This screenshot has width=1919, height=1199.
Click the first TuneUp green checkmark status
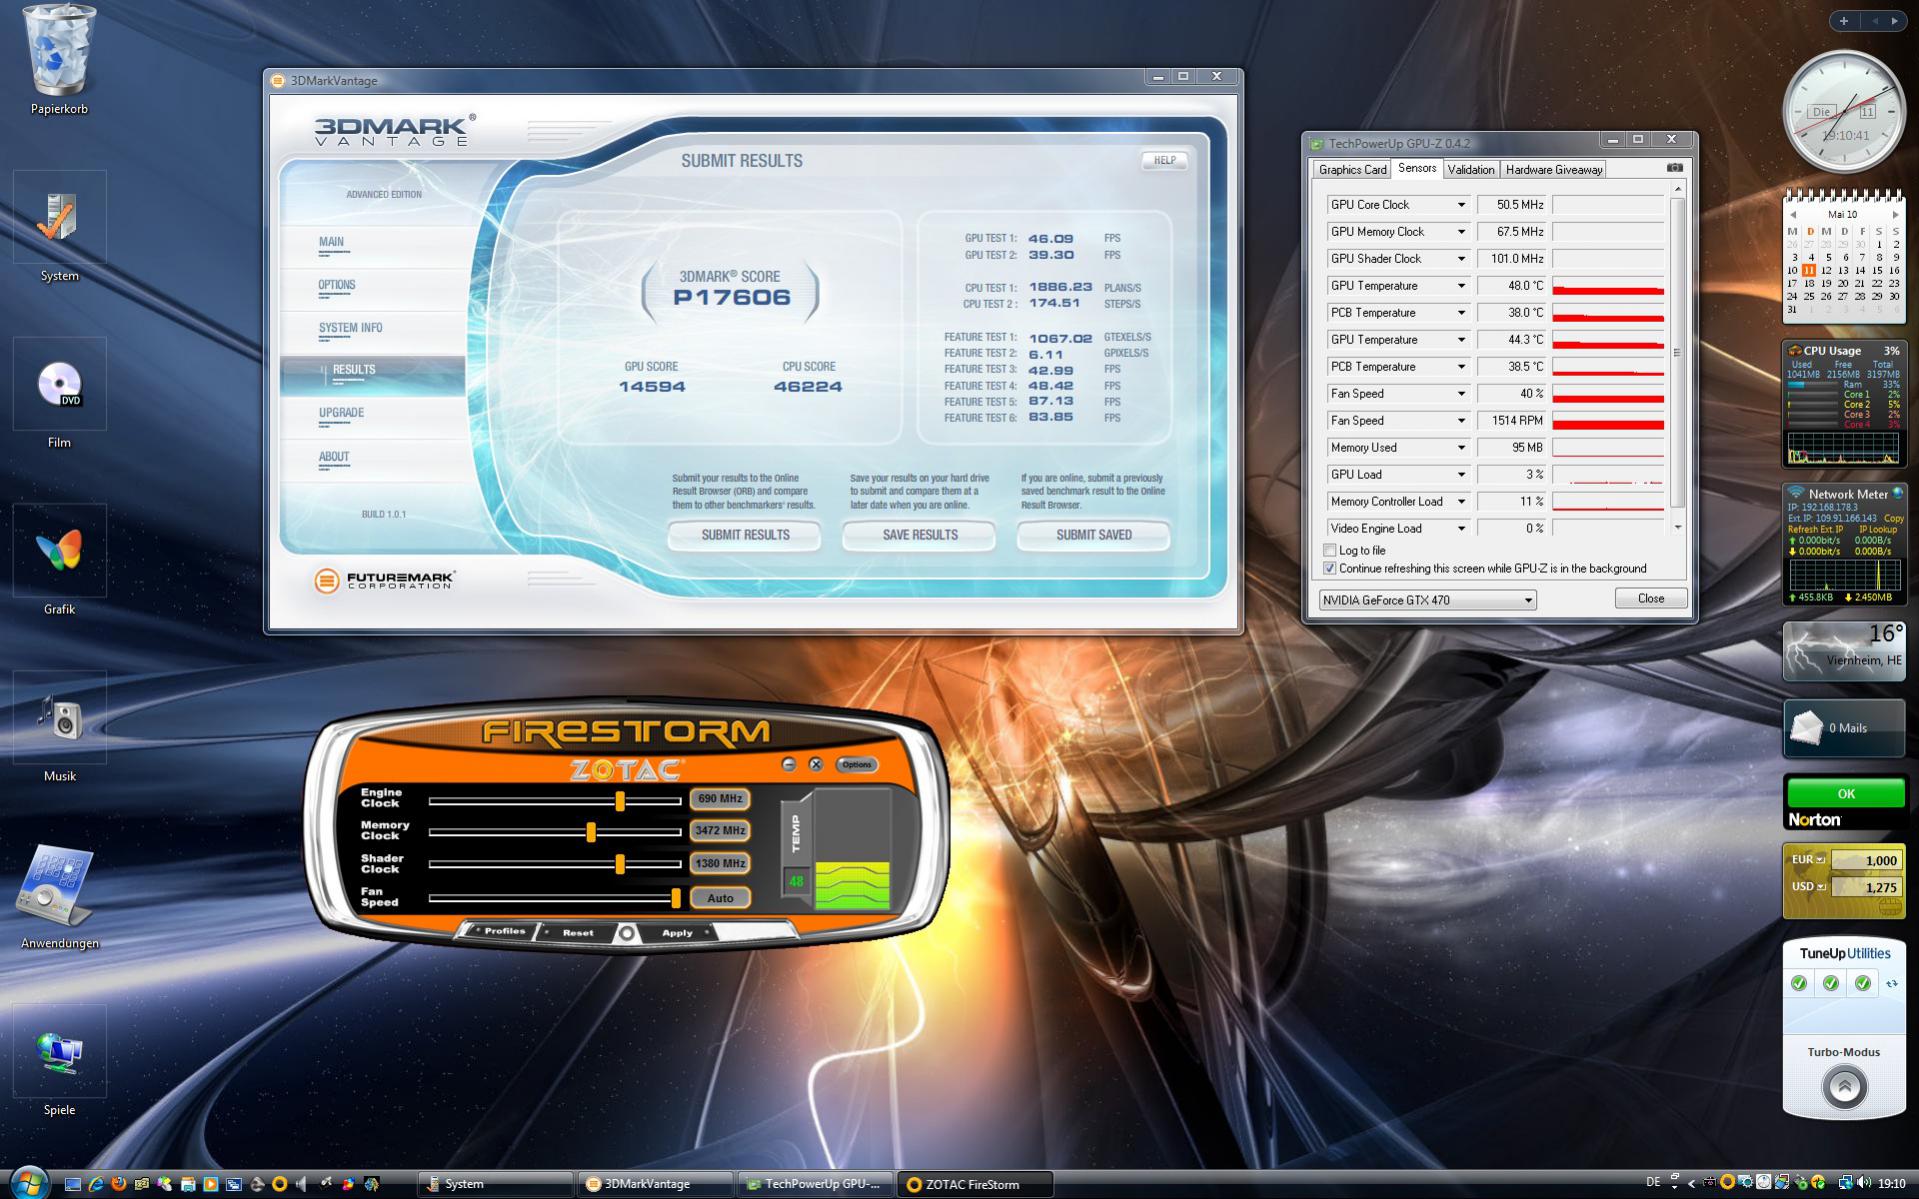[x=1799, y=984]
